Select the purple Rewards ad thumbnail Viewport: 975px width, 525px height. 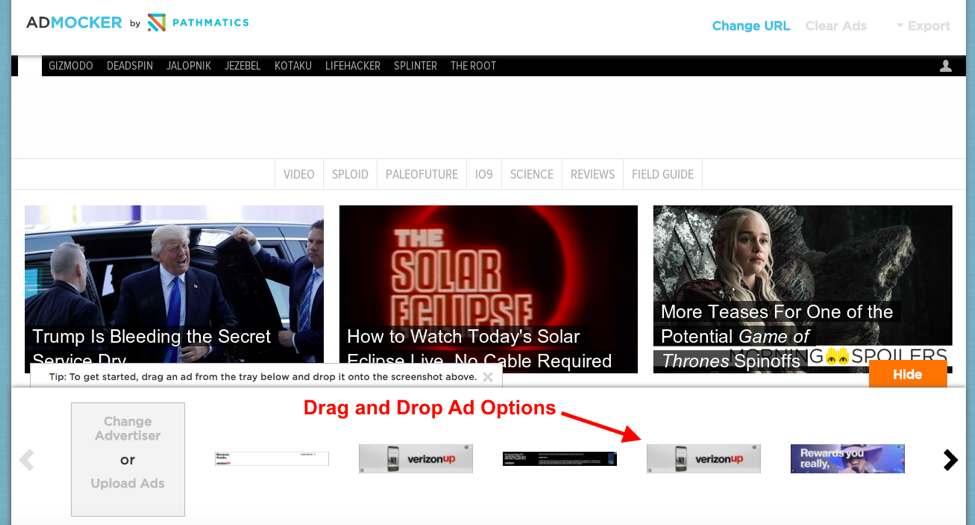(x=848, y=459)
